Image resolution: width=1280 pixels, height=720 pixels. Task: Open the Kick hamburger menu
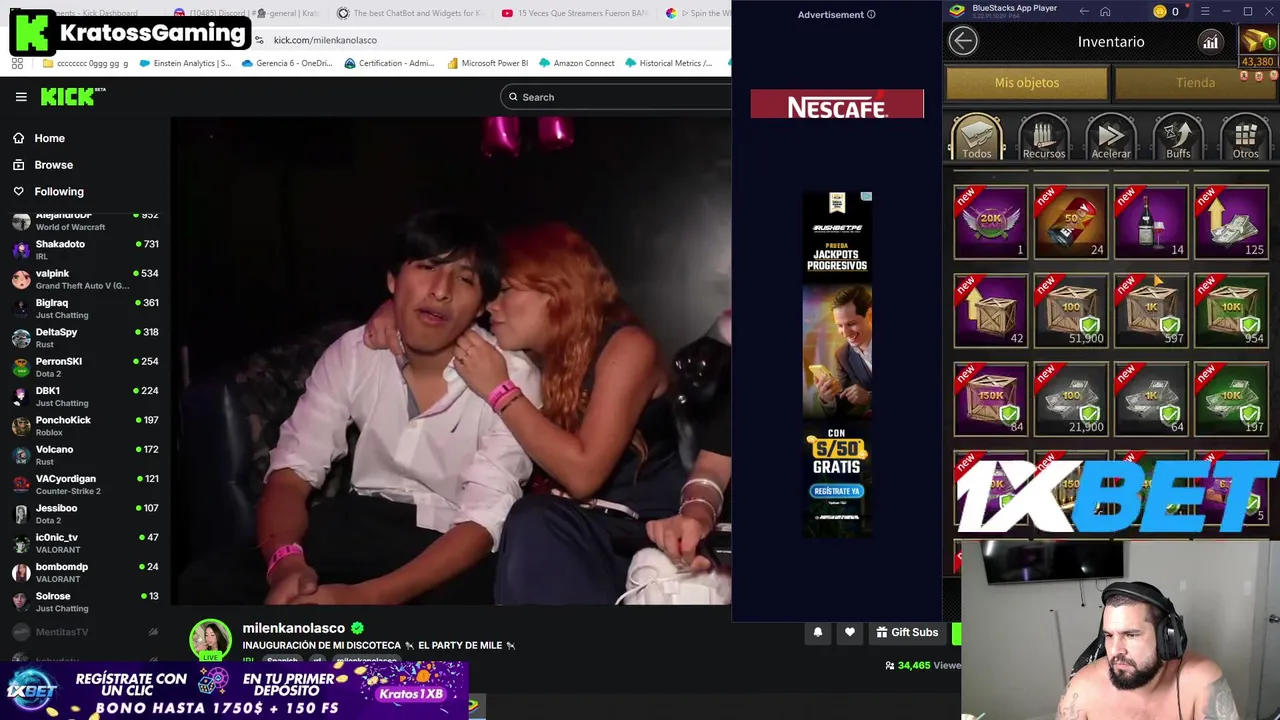point(21,97)
